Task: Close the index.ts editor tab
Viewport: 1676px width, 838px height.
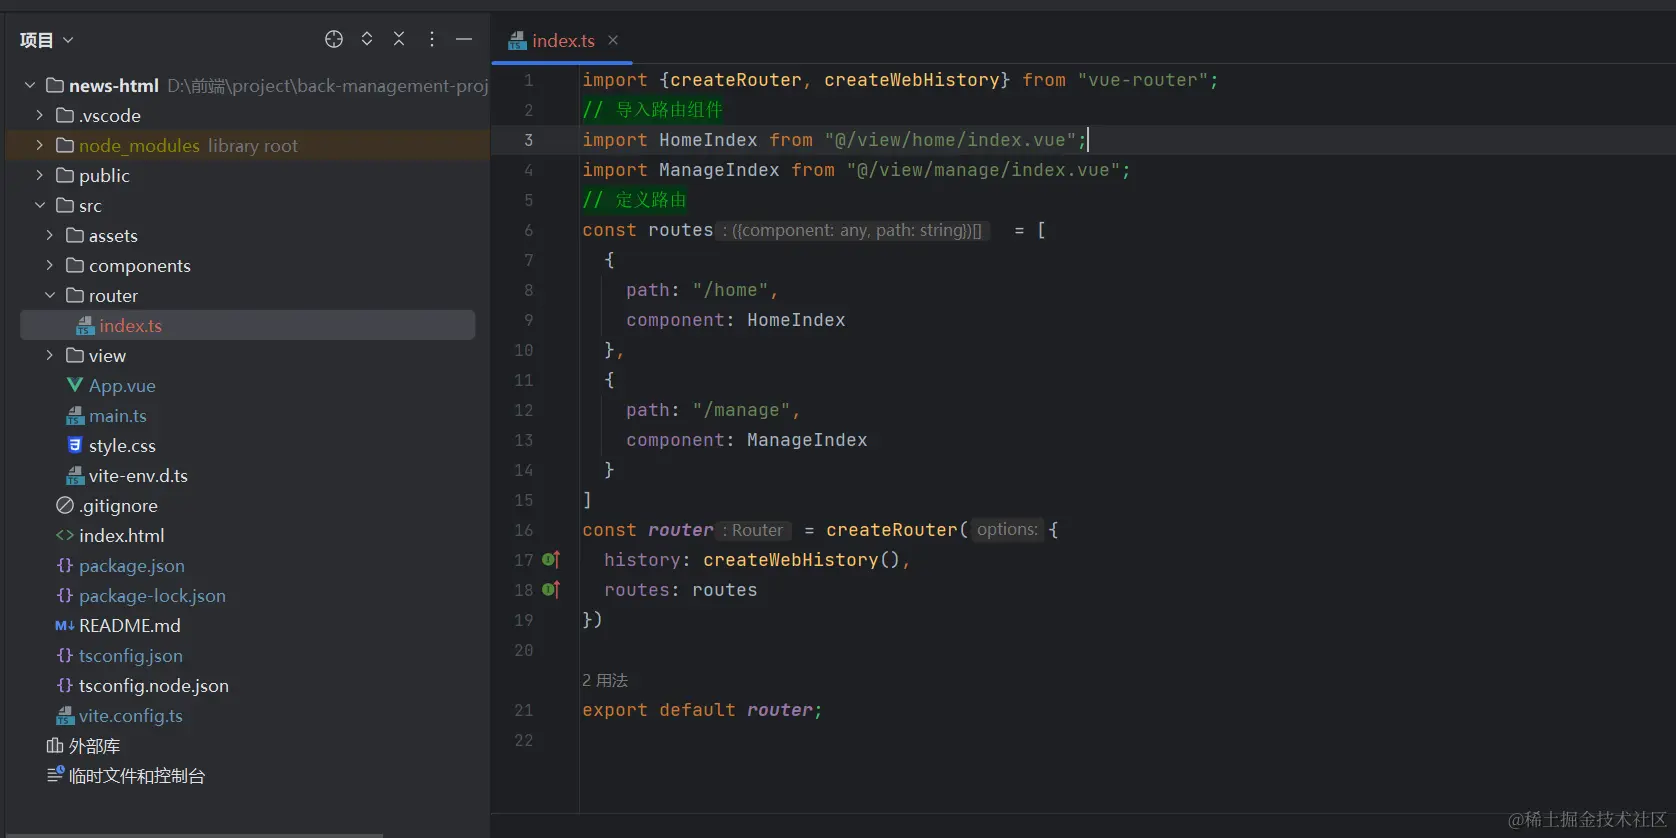Action: click(613, 40)
